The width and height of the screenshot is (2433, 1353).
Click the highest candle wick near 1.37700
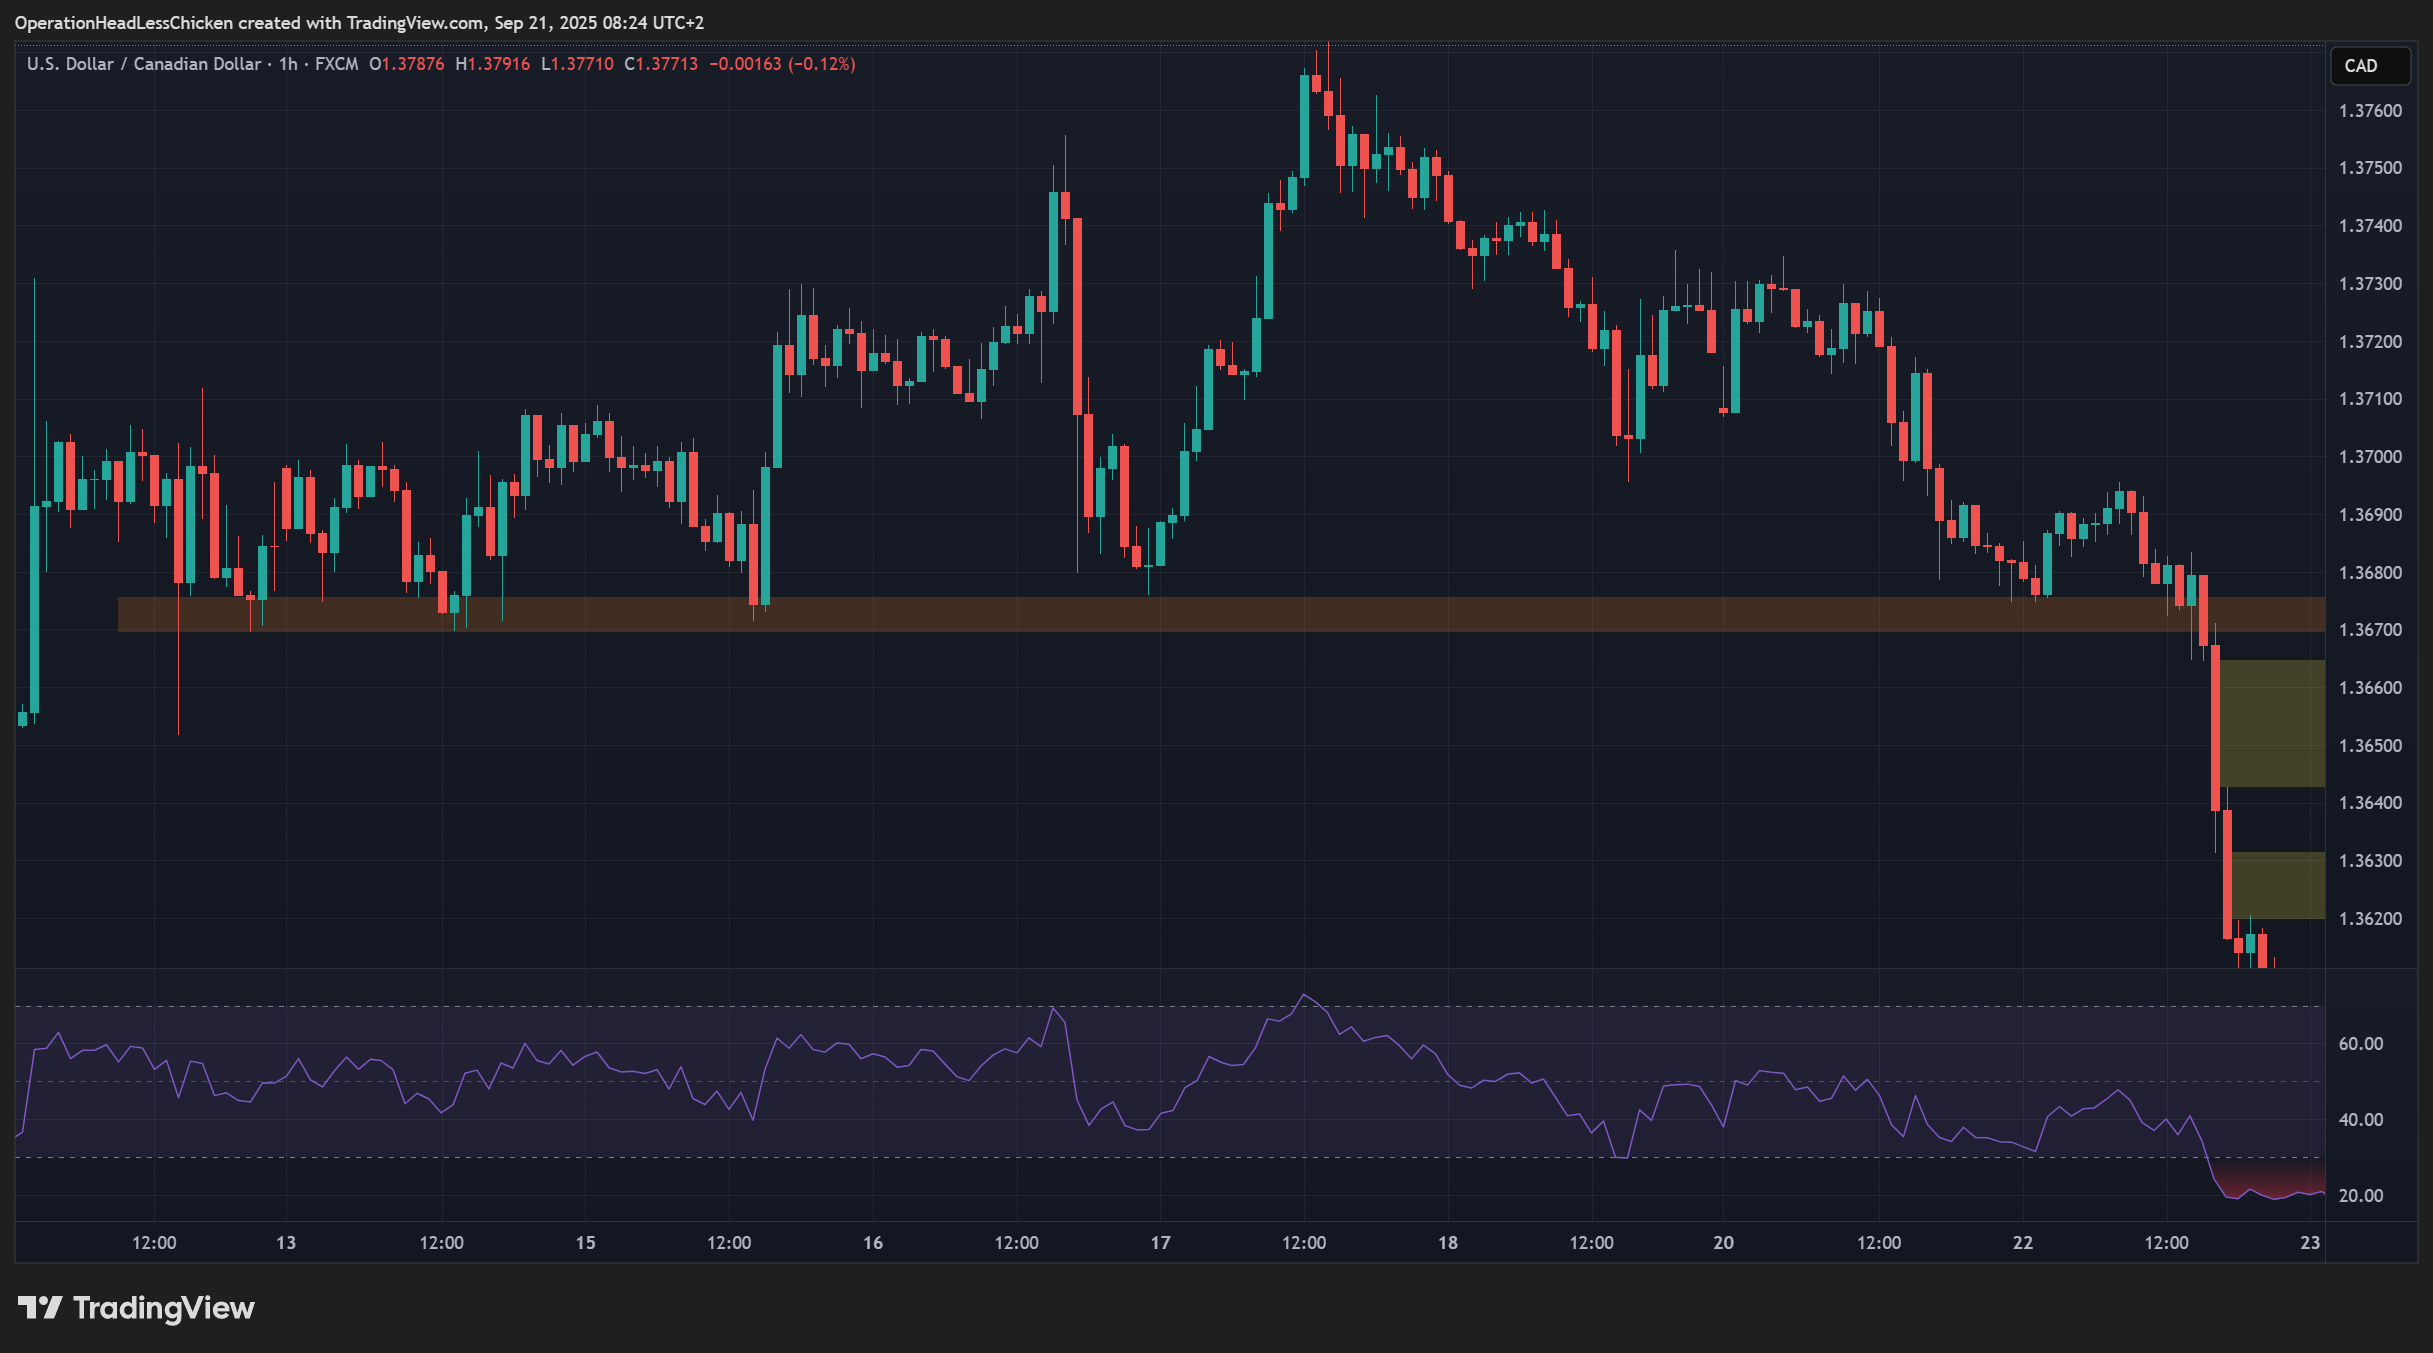coord(1328,60)
